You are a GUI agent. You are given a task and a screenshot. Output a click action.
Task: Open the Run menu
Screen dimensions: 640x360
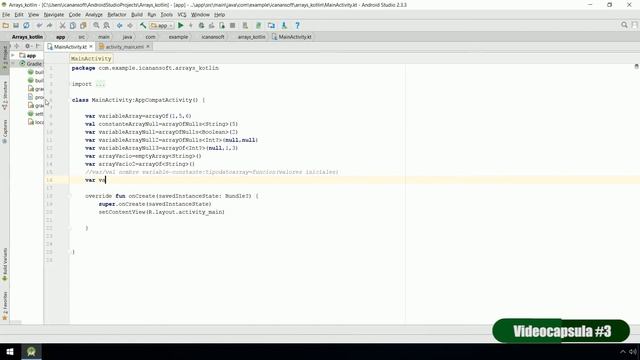pos(152,15)
